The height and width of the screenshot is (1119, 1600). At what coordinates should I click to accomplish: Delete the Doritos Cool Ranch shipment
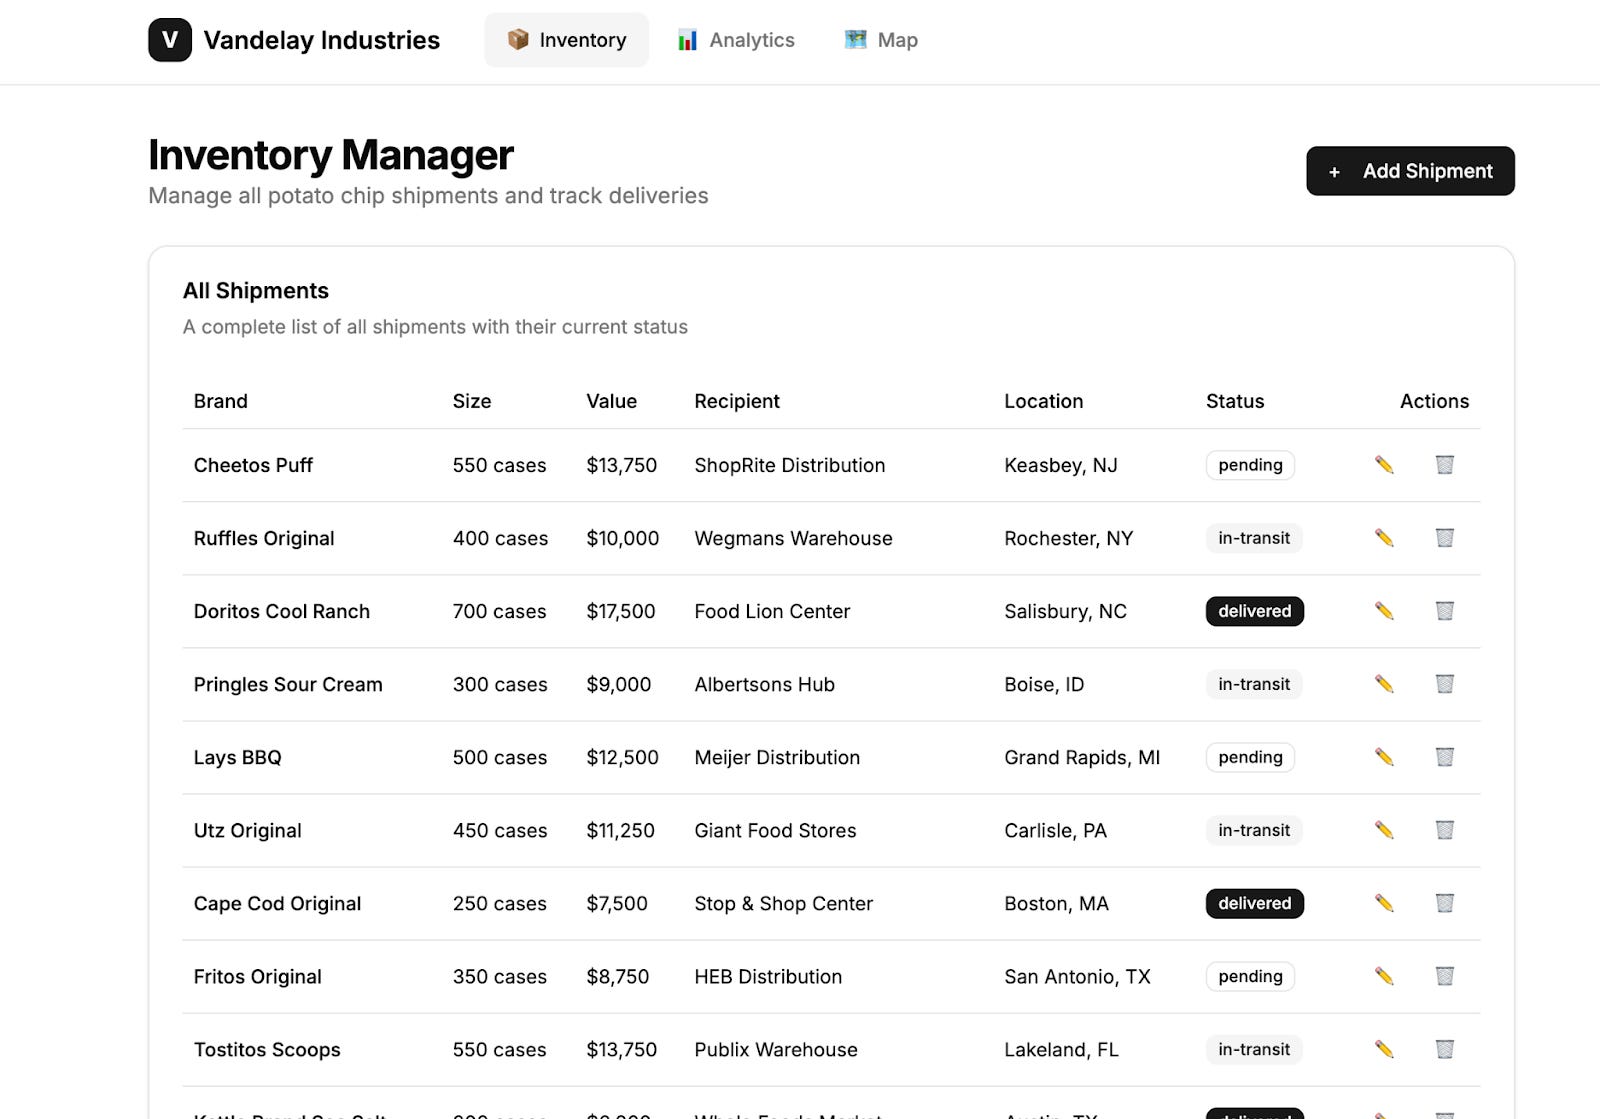click(1444, 611)
